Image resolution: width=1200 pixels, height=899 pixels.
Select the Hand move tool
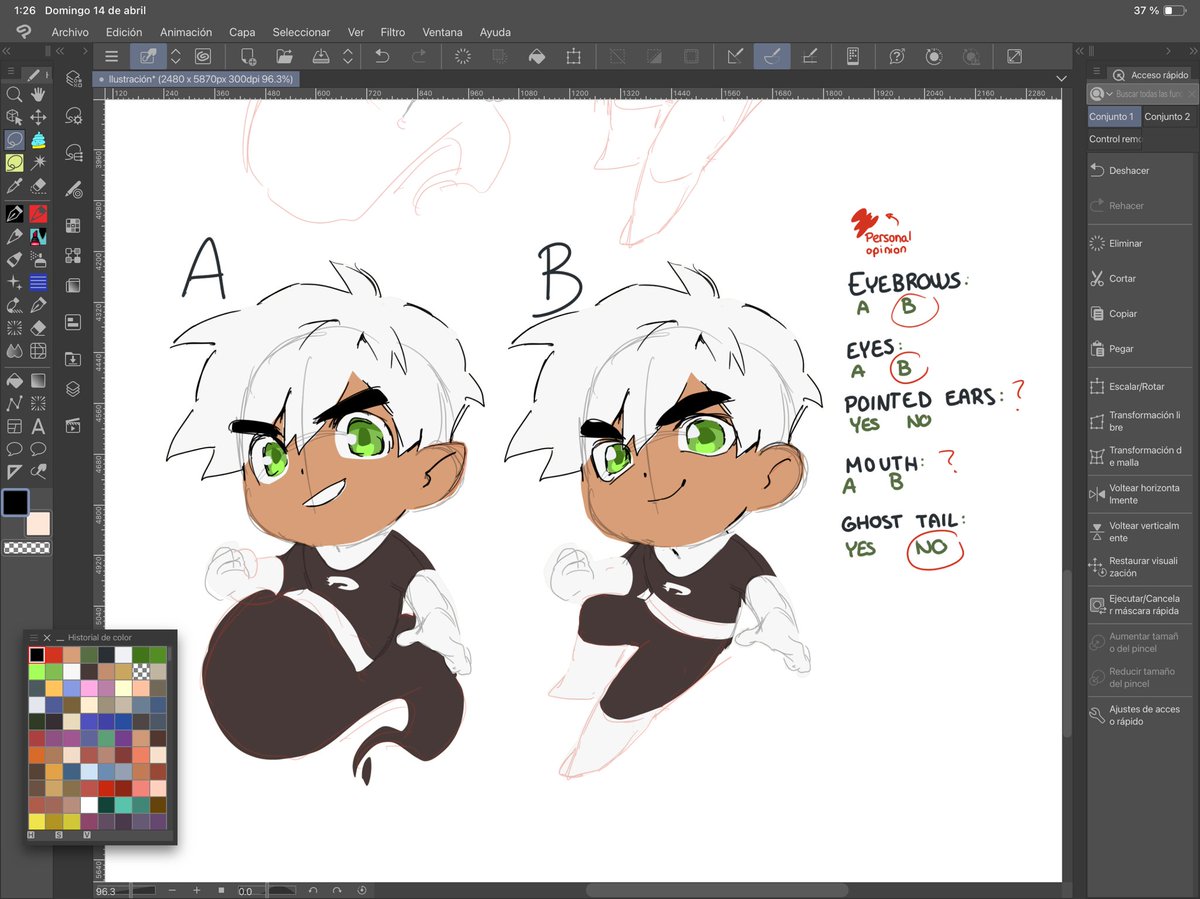(38, 94)
